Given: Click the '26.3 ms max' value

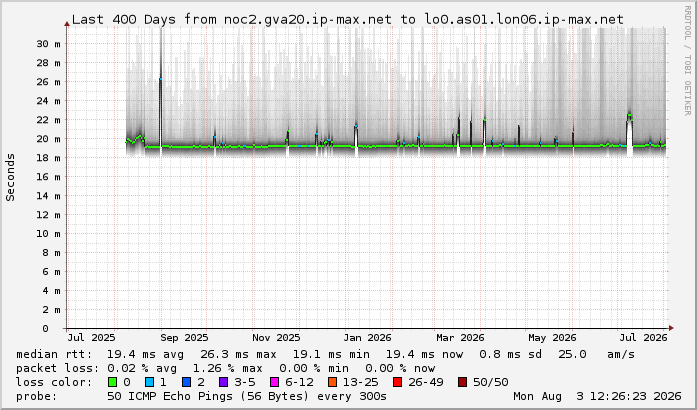Looking at the screenshot, I should [x=238, y=354].
